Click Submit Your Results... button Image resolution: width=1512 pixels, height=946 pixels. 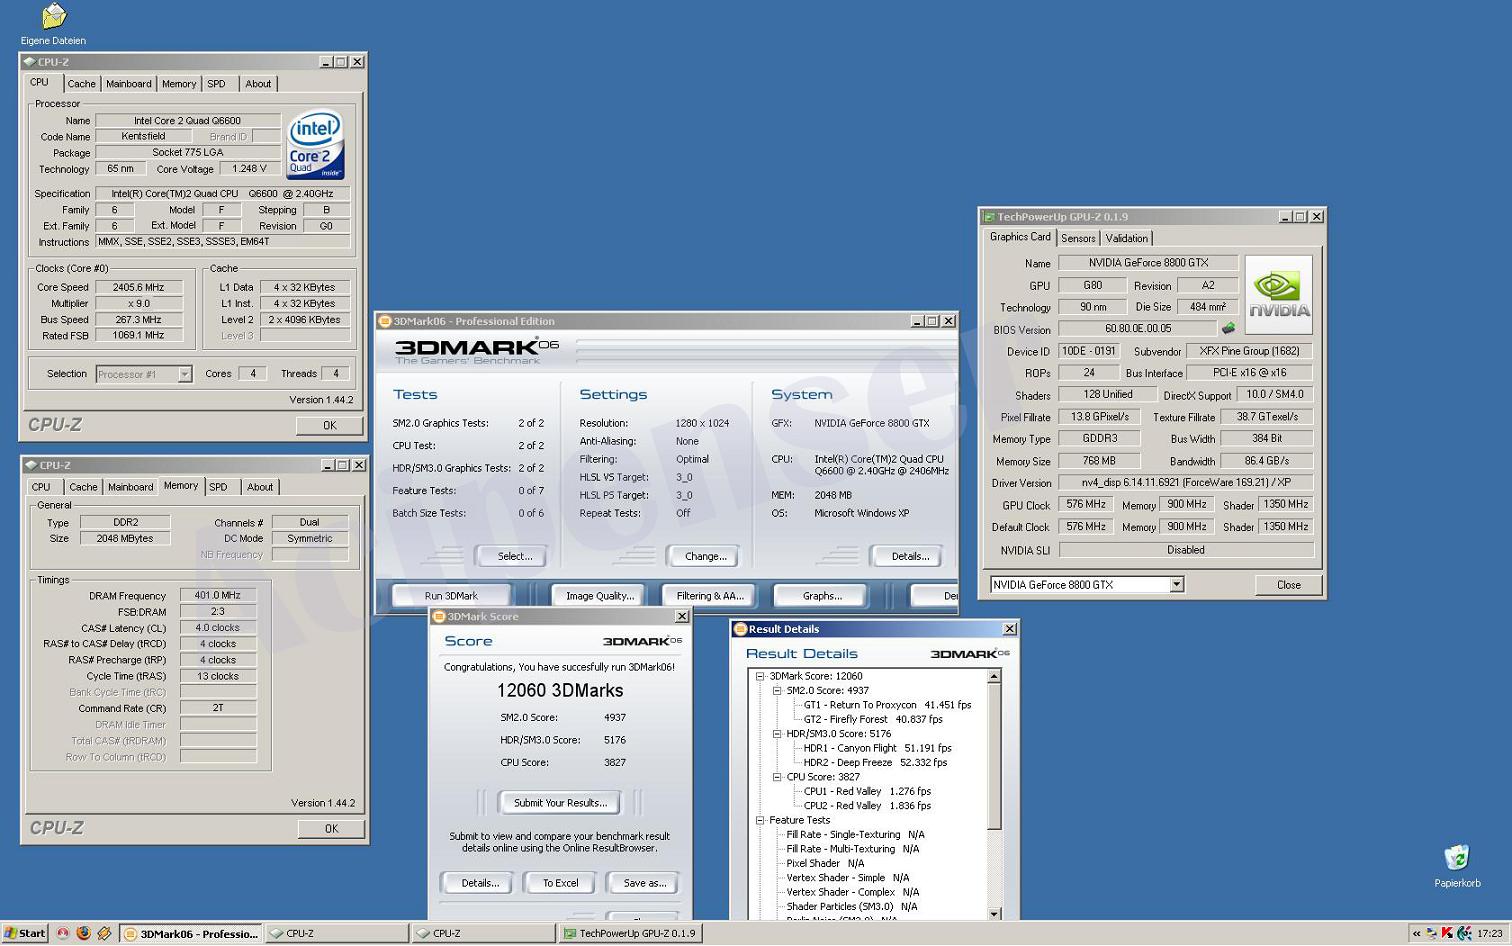(560, 802)
